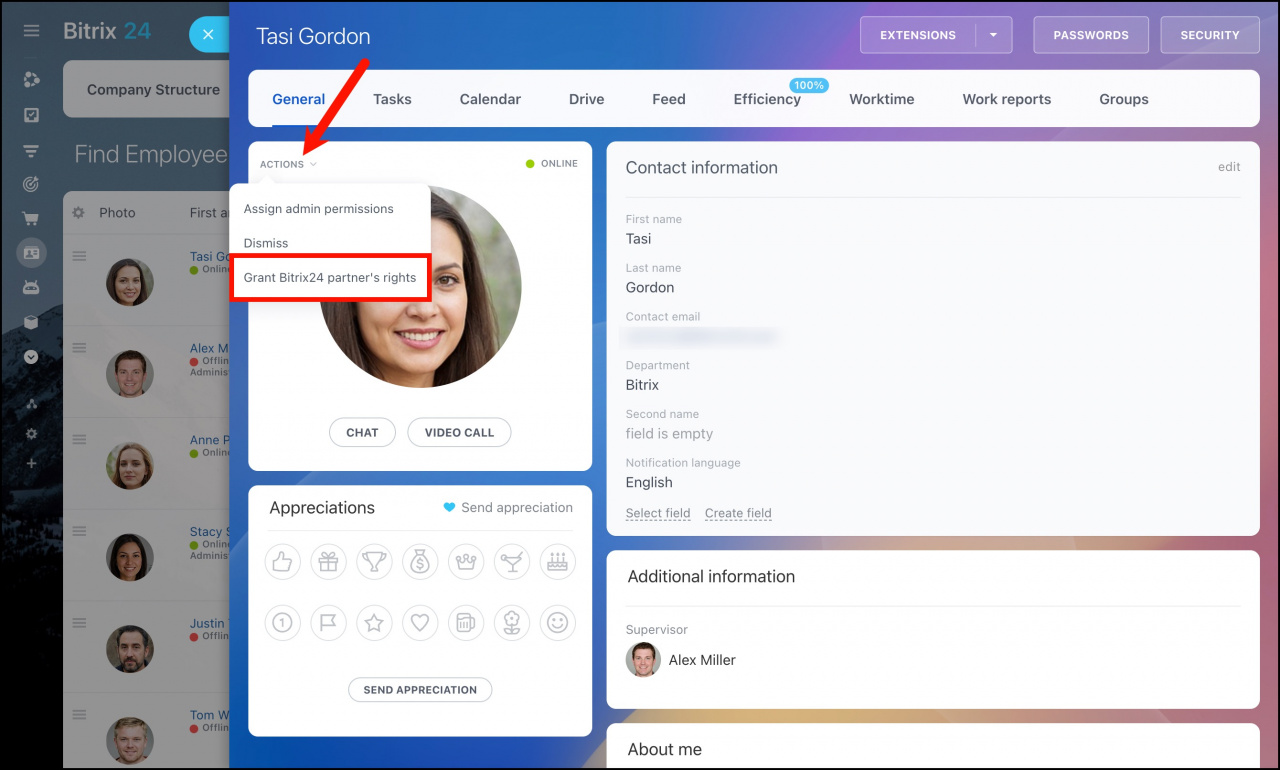This screenshot has width=1280, height=770.
Task: Choose the cocktail glass appreciation icon
Action: tap(512, 562)
